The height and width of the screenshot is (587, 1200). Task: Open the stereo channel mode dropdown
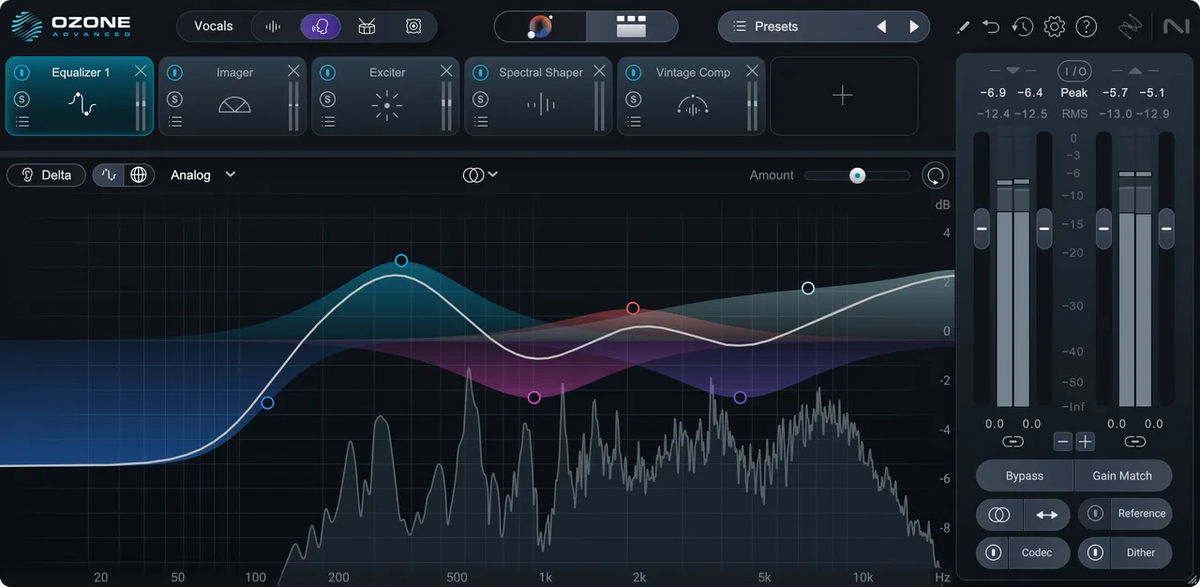pos(480,175)
